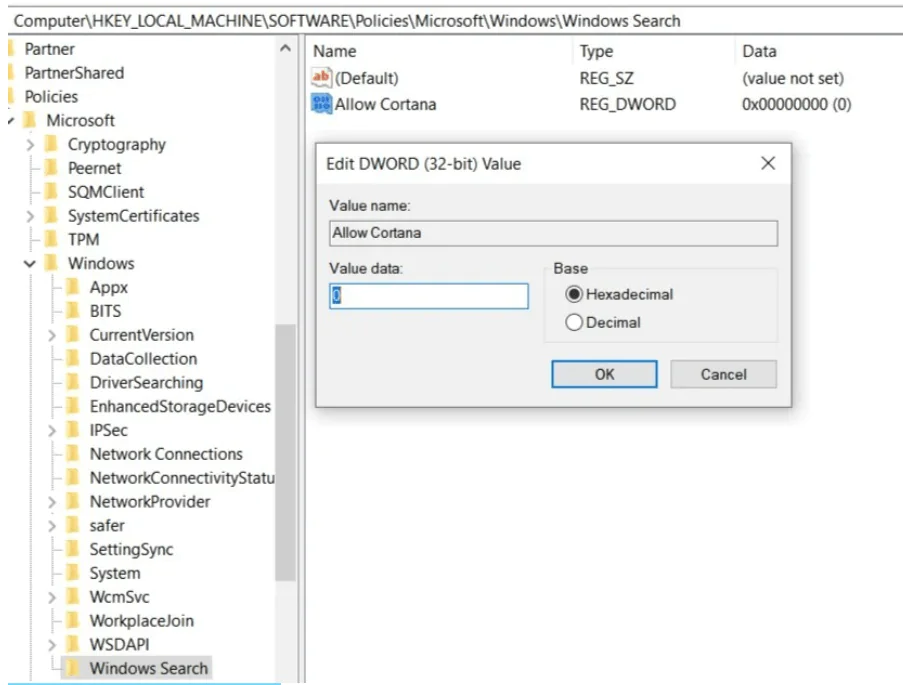Click the SettingSync folder icon
The image size is (903, 685).
pos(73,549)
